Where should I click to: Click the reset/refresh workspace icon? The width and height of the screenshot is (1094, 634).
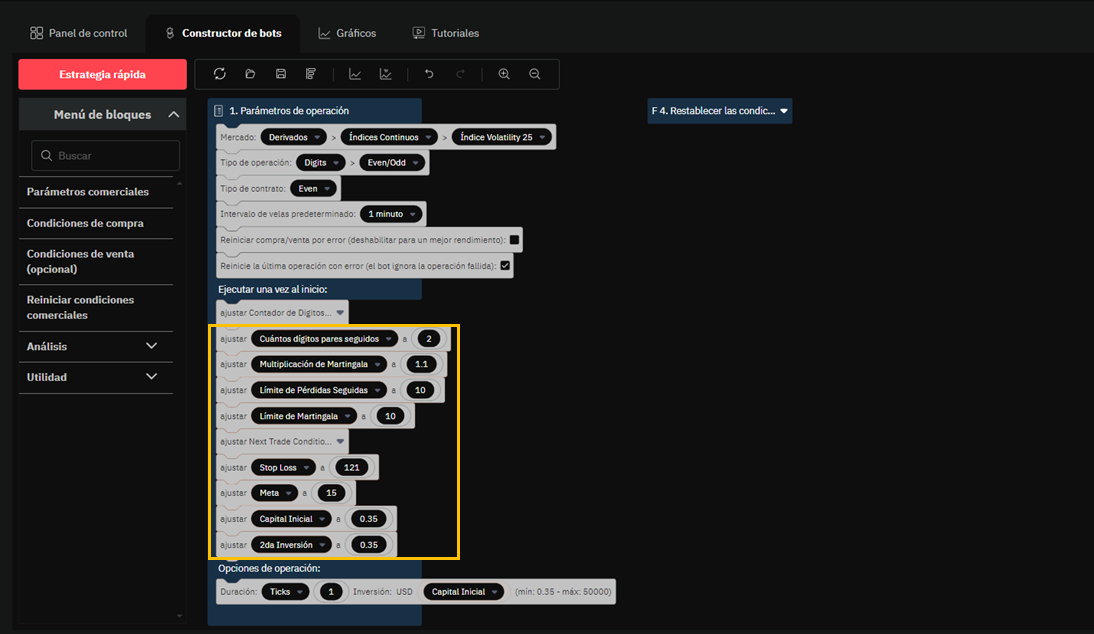pyautogui.click(x=220, y=74)
